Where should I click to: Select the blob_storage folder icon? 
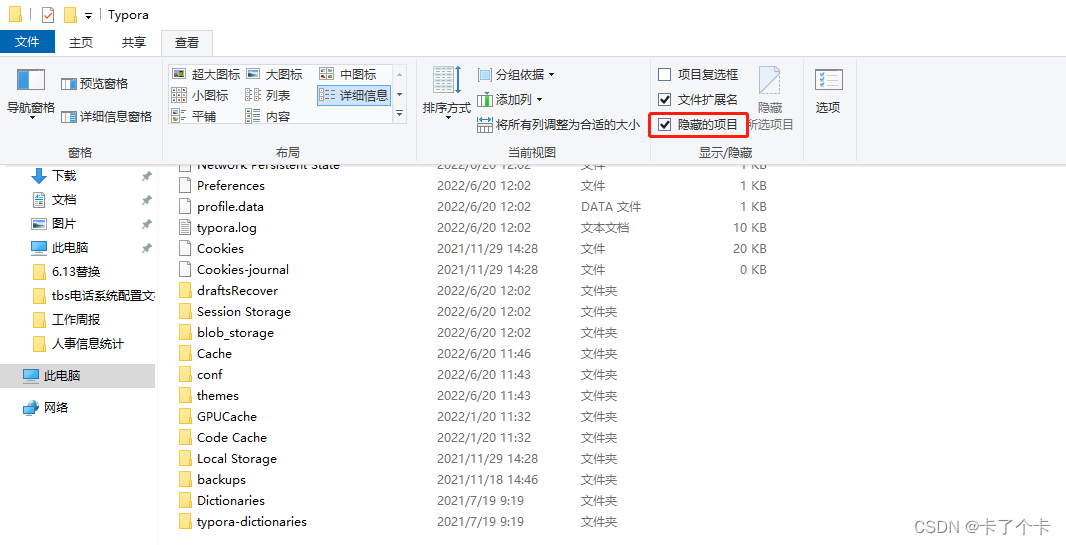185,333
